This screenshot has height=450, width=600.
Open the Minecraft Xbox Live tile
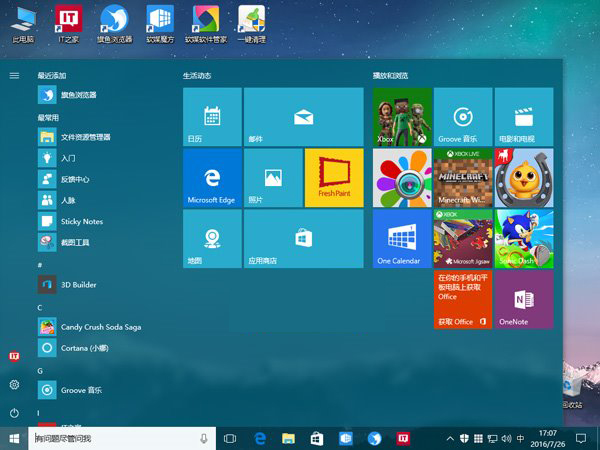tap(462, 178)
